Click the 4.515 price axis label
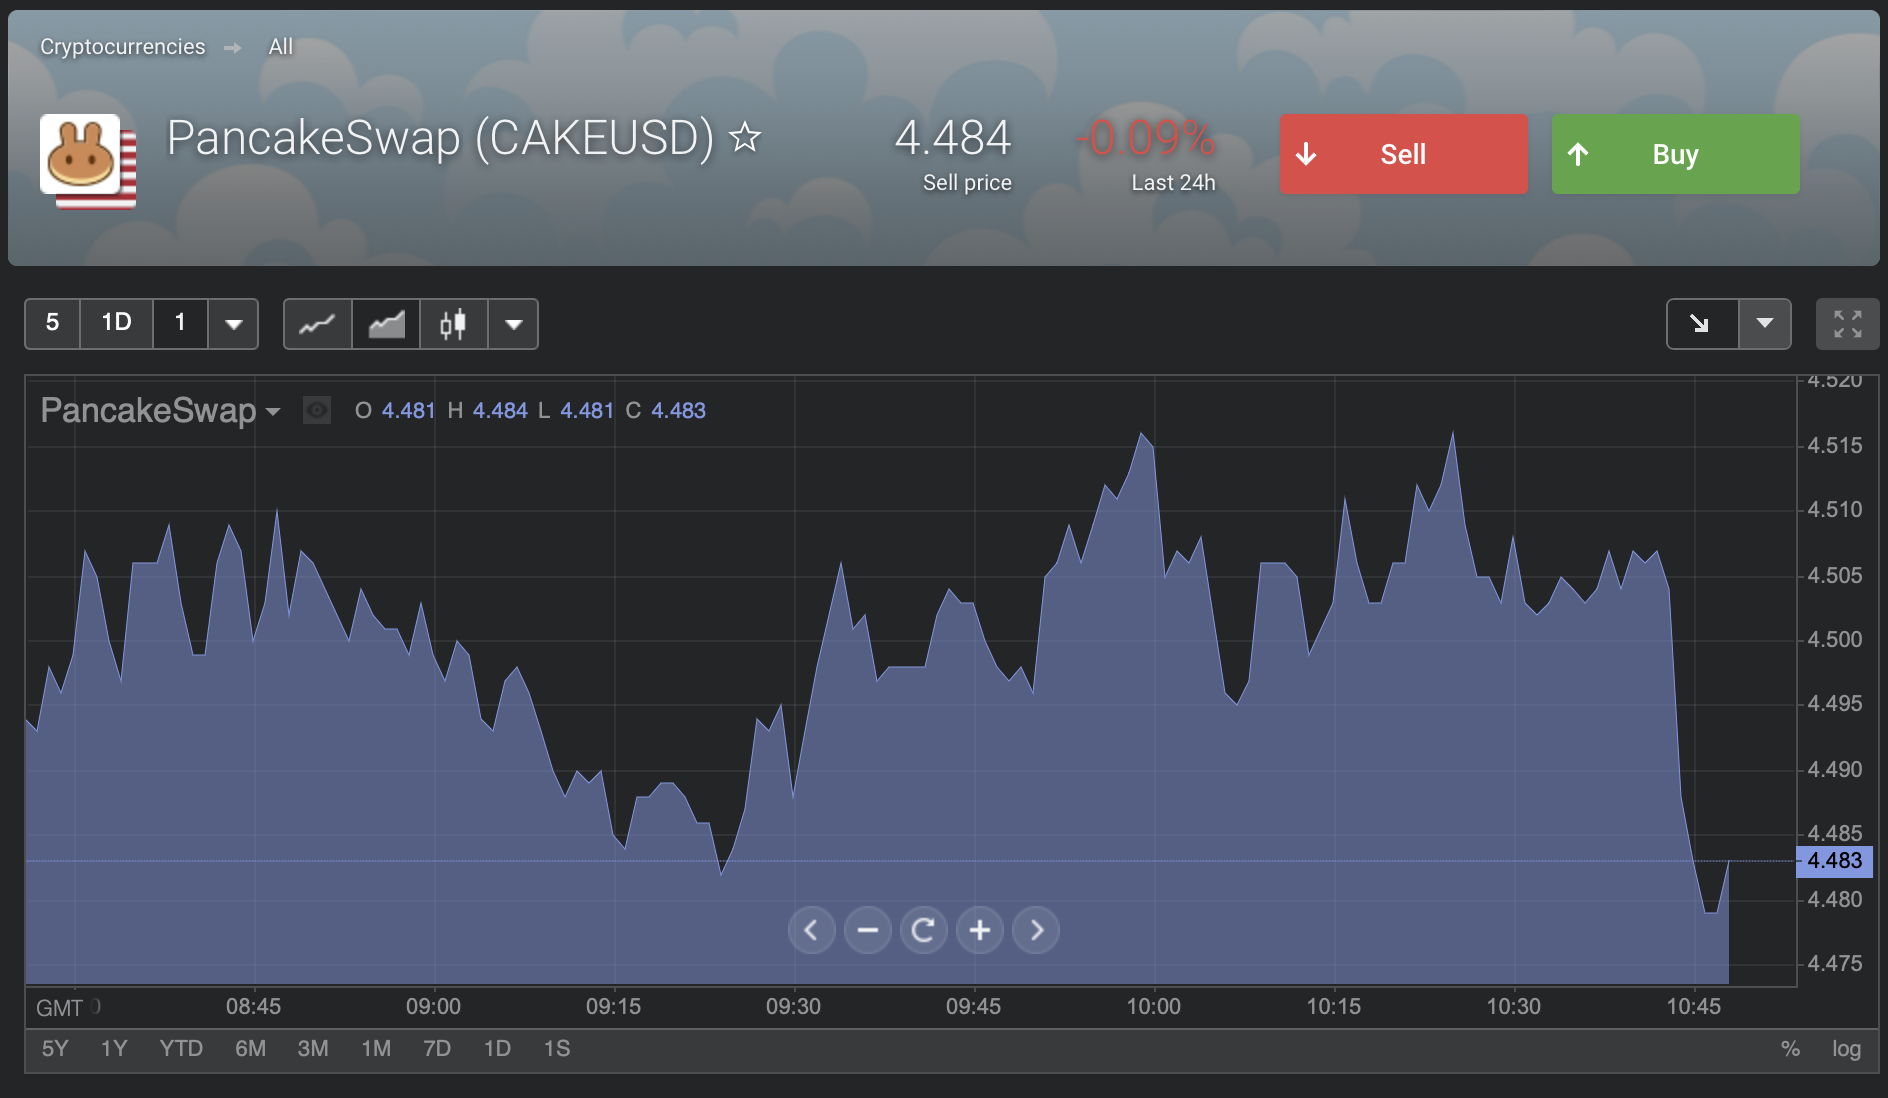1888x1098 pixels. [x=1835, y=446]
